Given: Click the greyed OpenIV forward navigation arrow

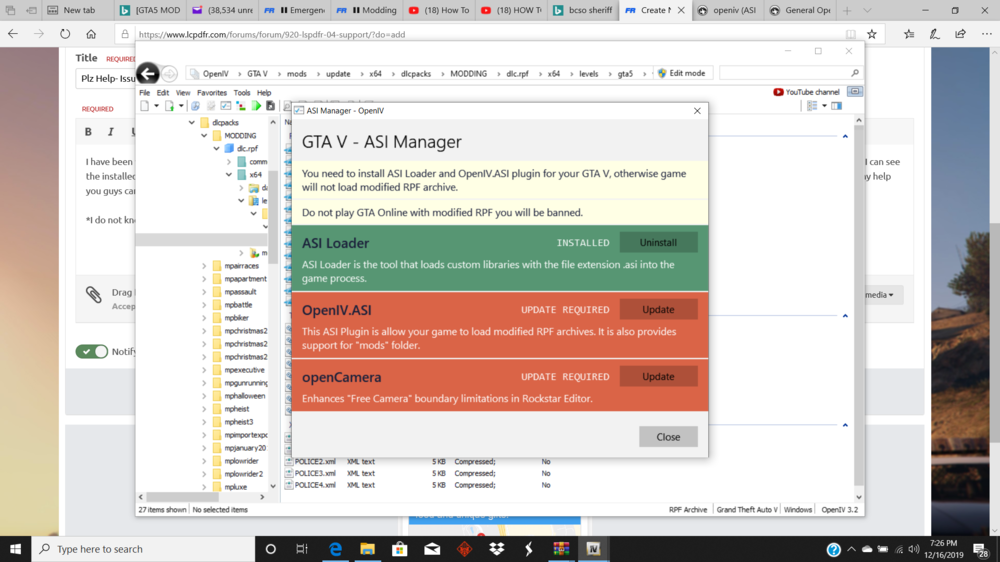Looking at the screenshot, I should [169, 74].
